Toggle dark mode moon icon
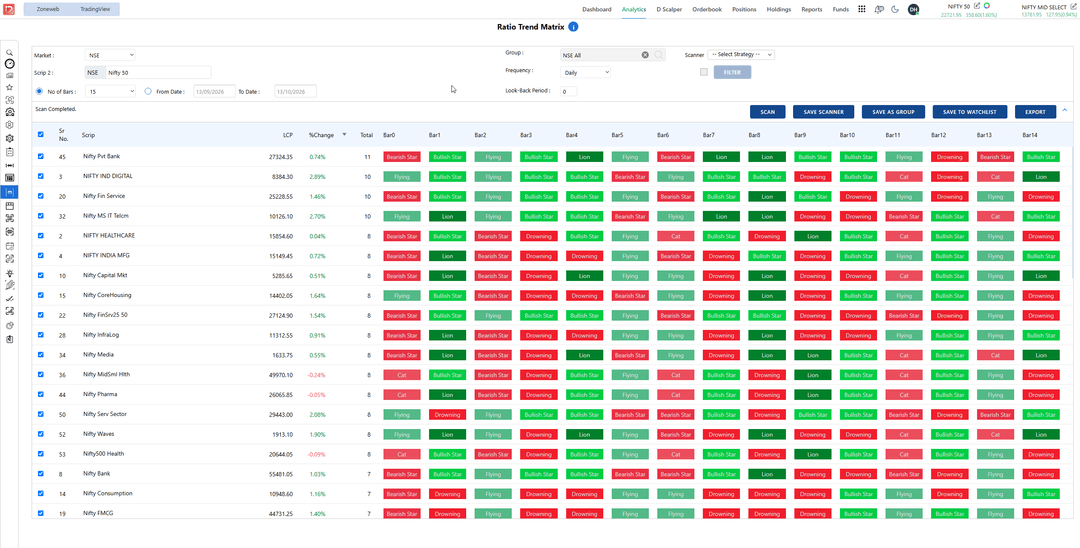This screenshot has height=548, width=1080. click(x=895, y=9)
